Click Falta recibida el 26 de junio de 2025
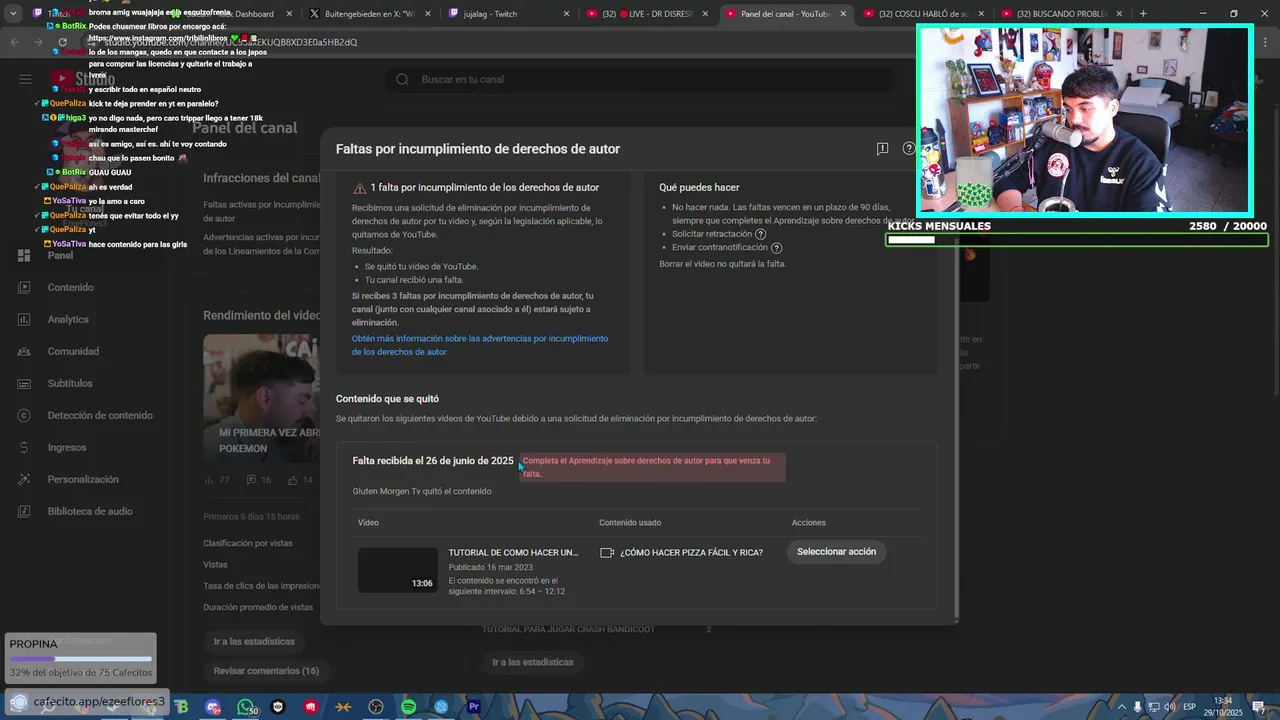This screenshot has width=1280, height=720. tap(433, 461)
